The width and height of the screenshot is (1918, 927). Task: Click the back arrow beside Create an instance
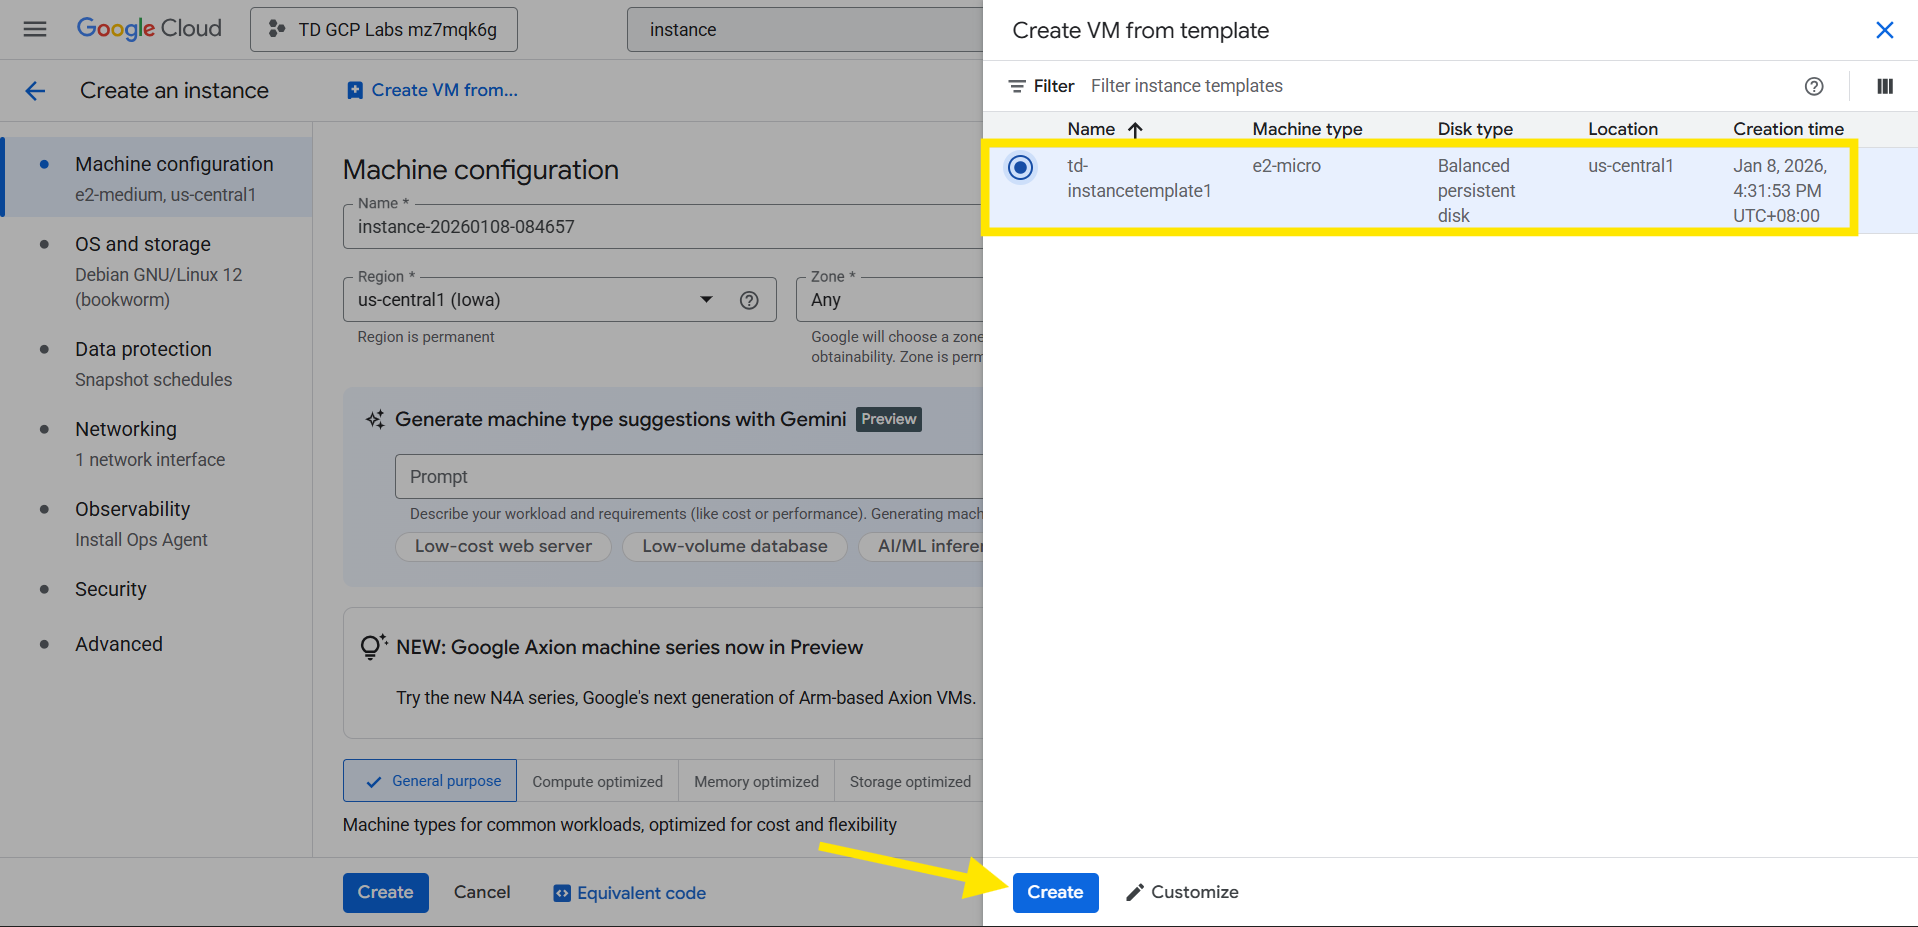pos(35,91)
